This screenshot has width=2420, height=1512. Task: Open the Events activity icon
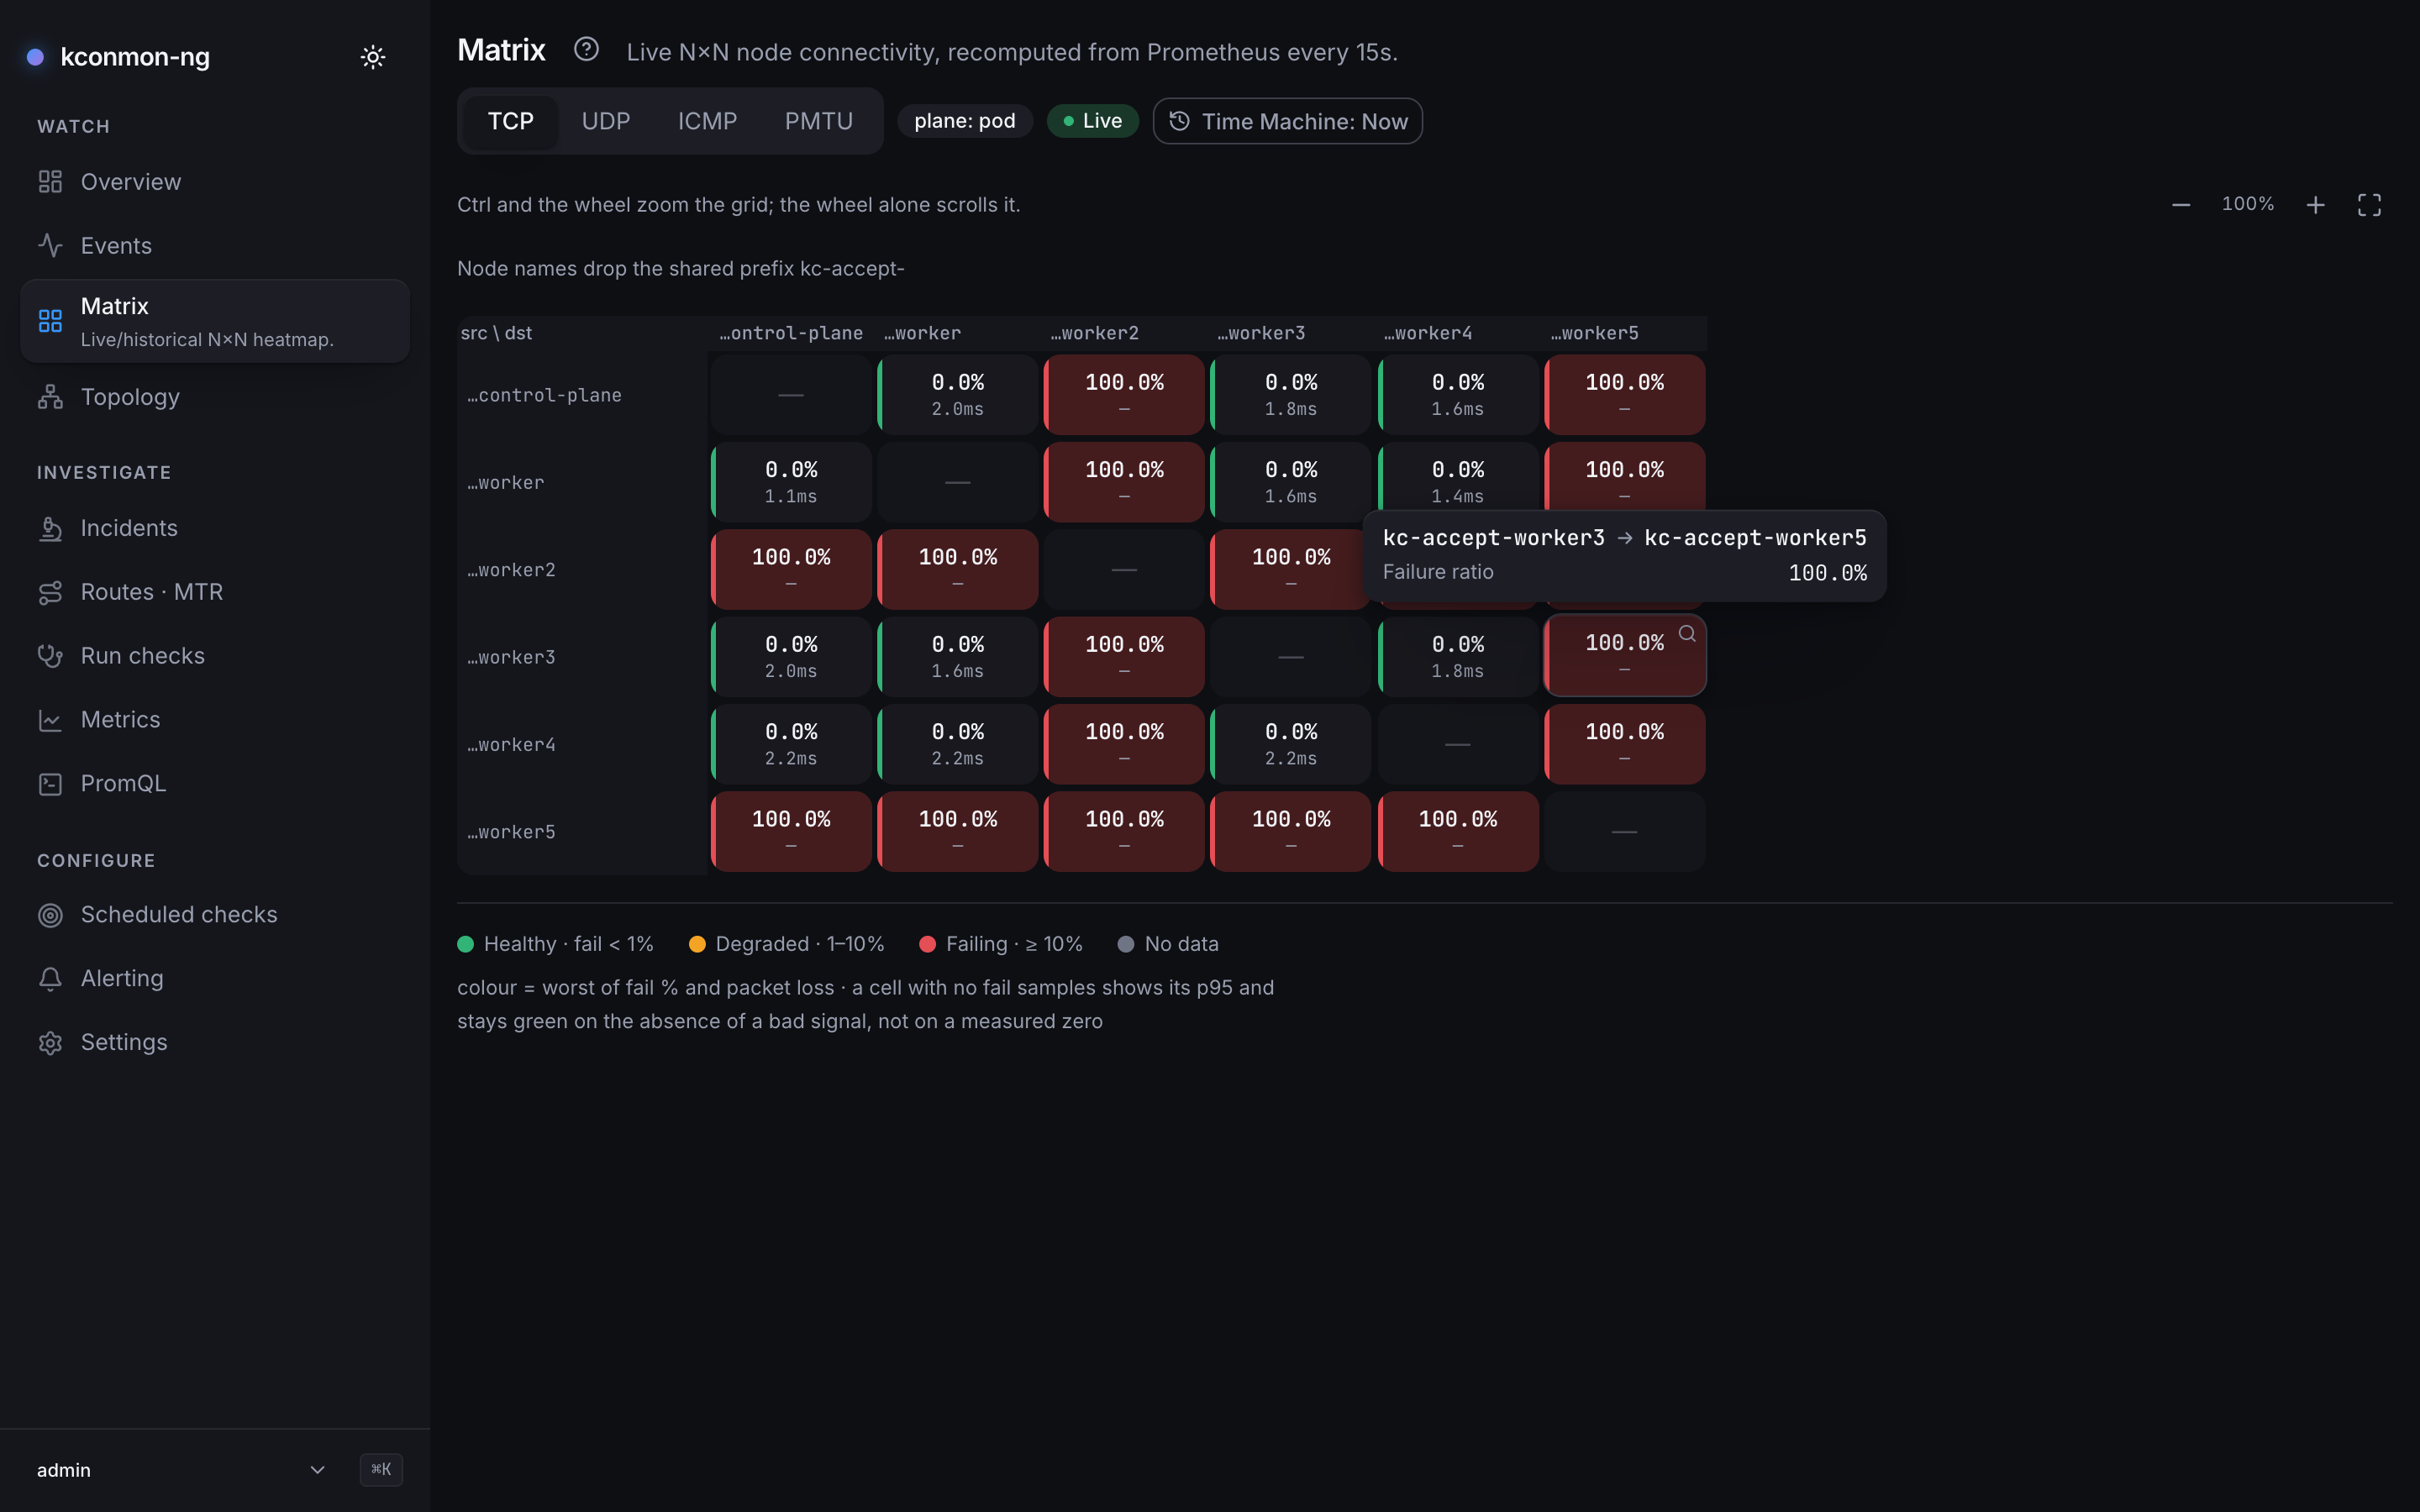[50, 245]
